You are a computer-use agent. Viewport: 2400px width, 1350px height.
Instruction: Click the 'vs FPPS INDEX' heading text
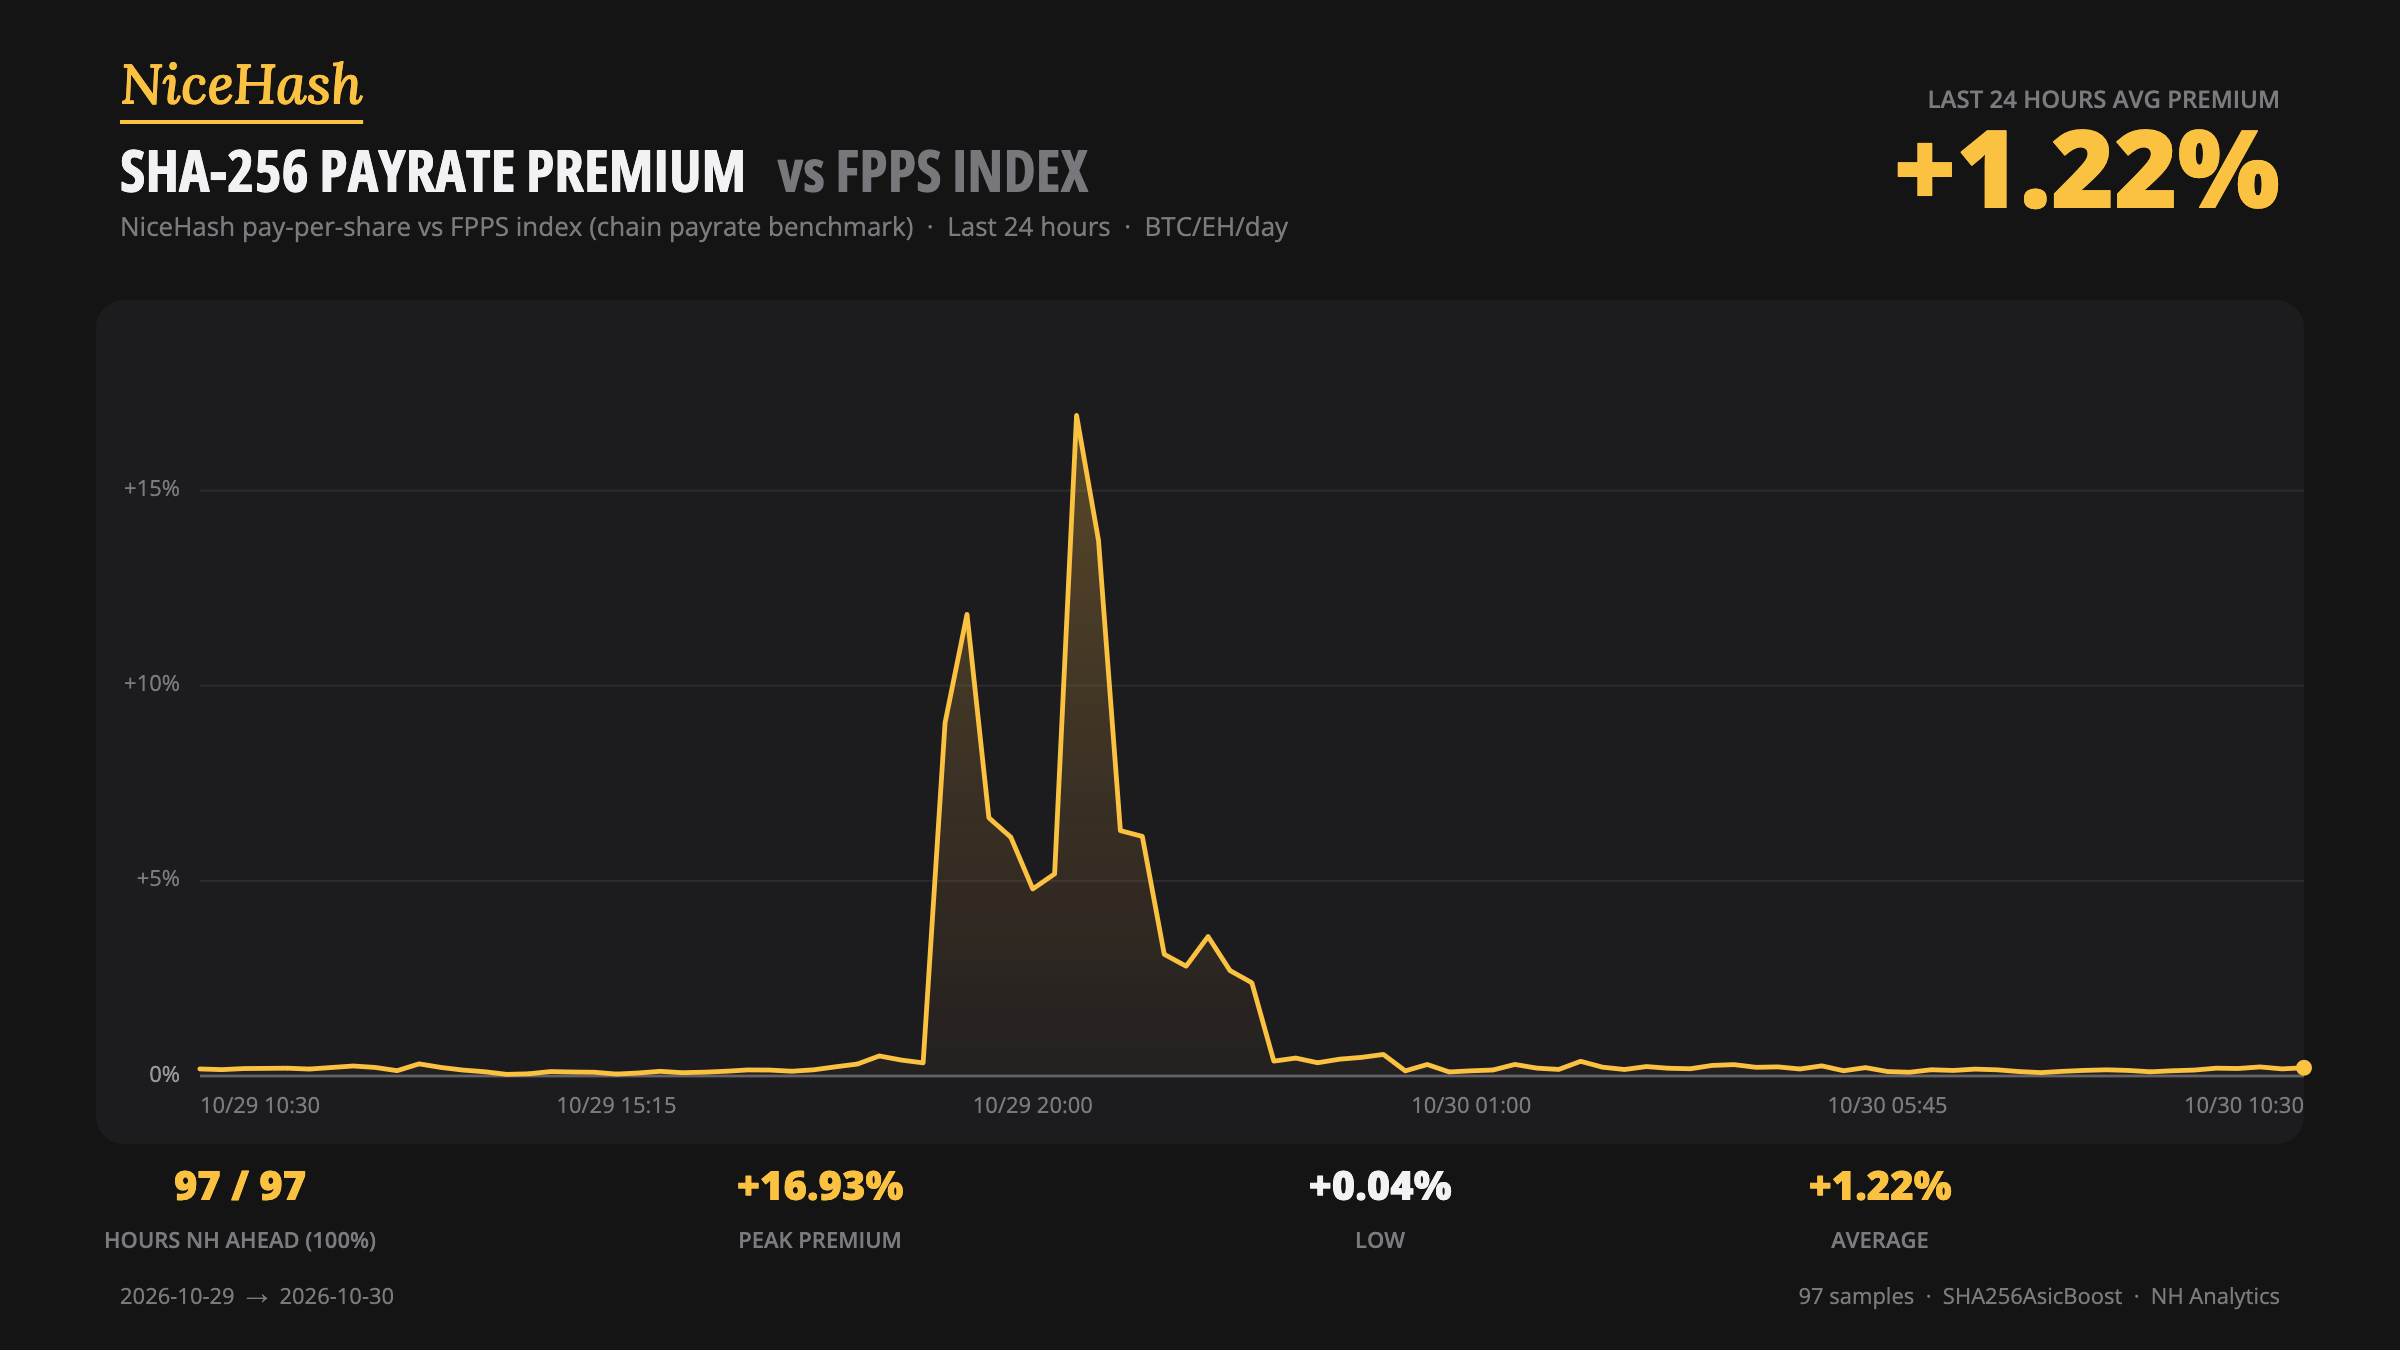[932, 172]
